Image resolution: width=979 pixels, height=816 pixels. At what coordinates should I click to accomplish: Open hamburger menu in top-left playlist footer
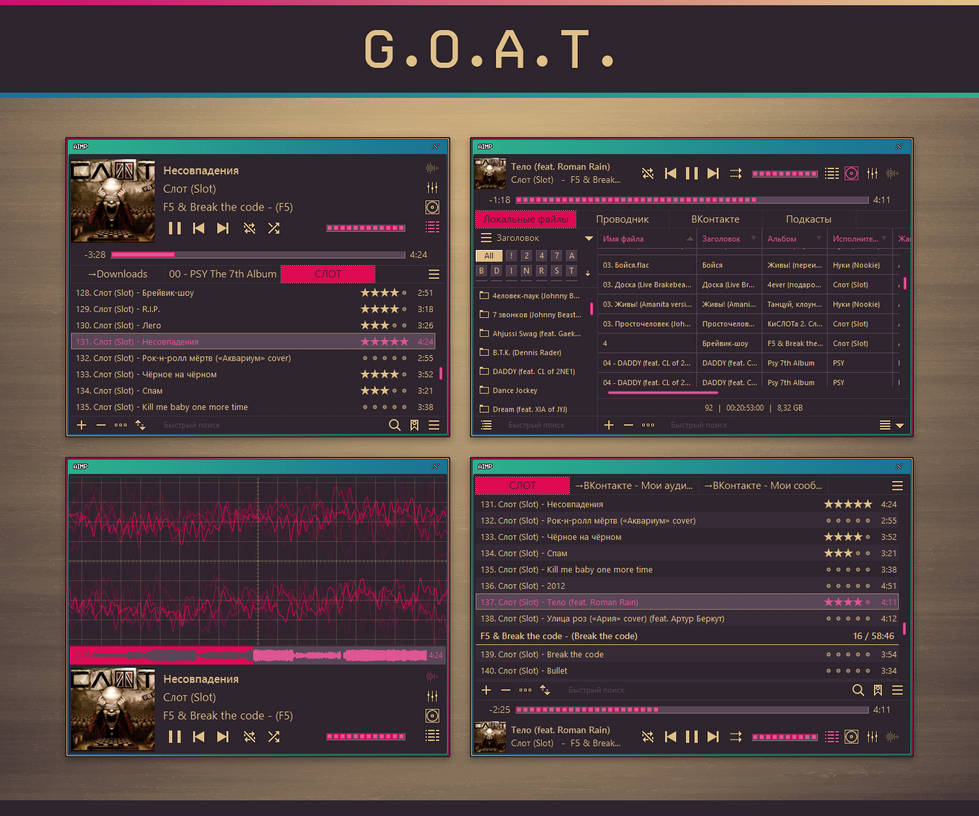click(434, 425)
